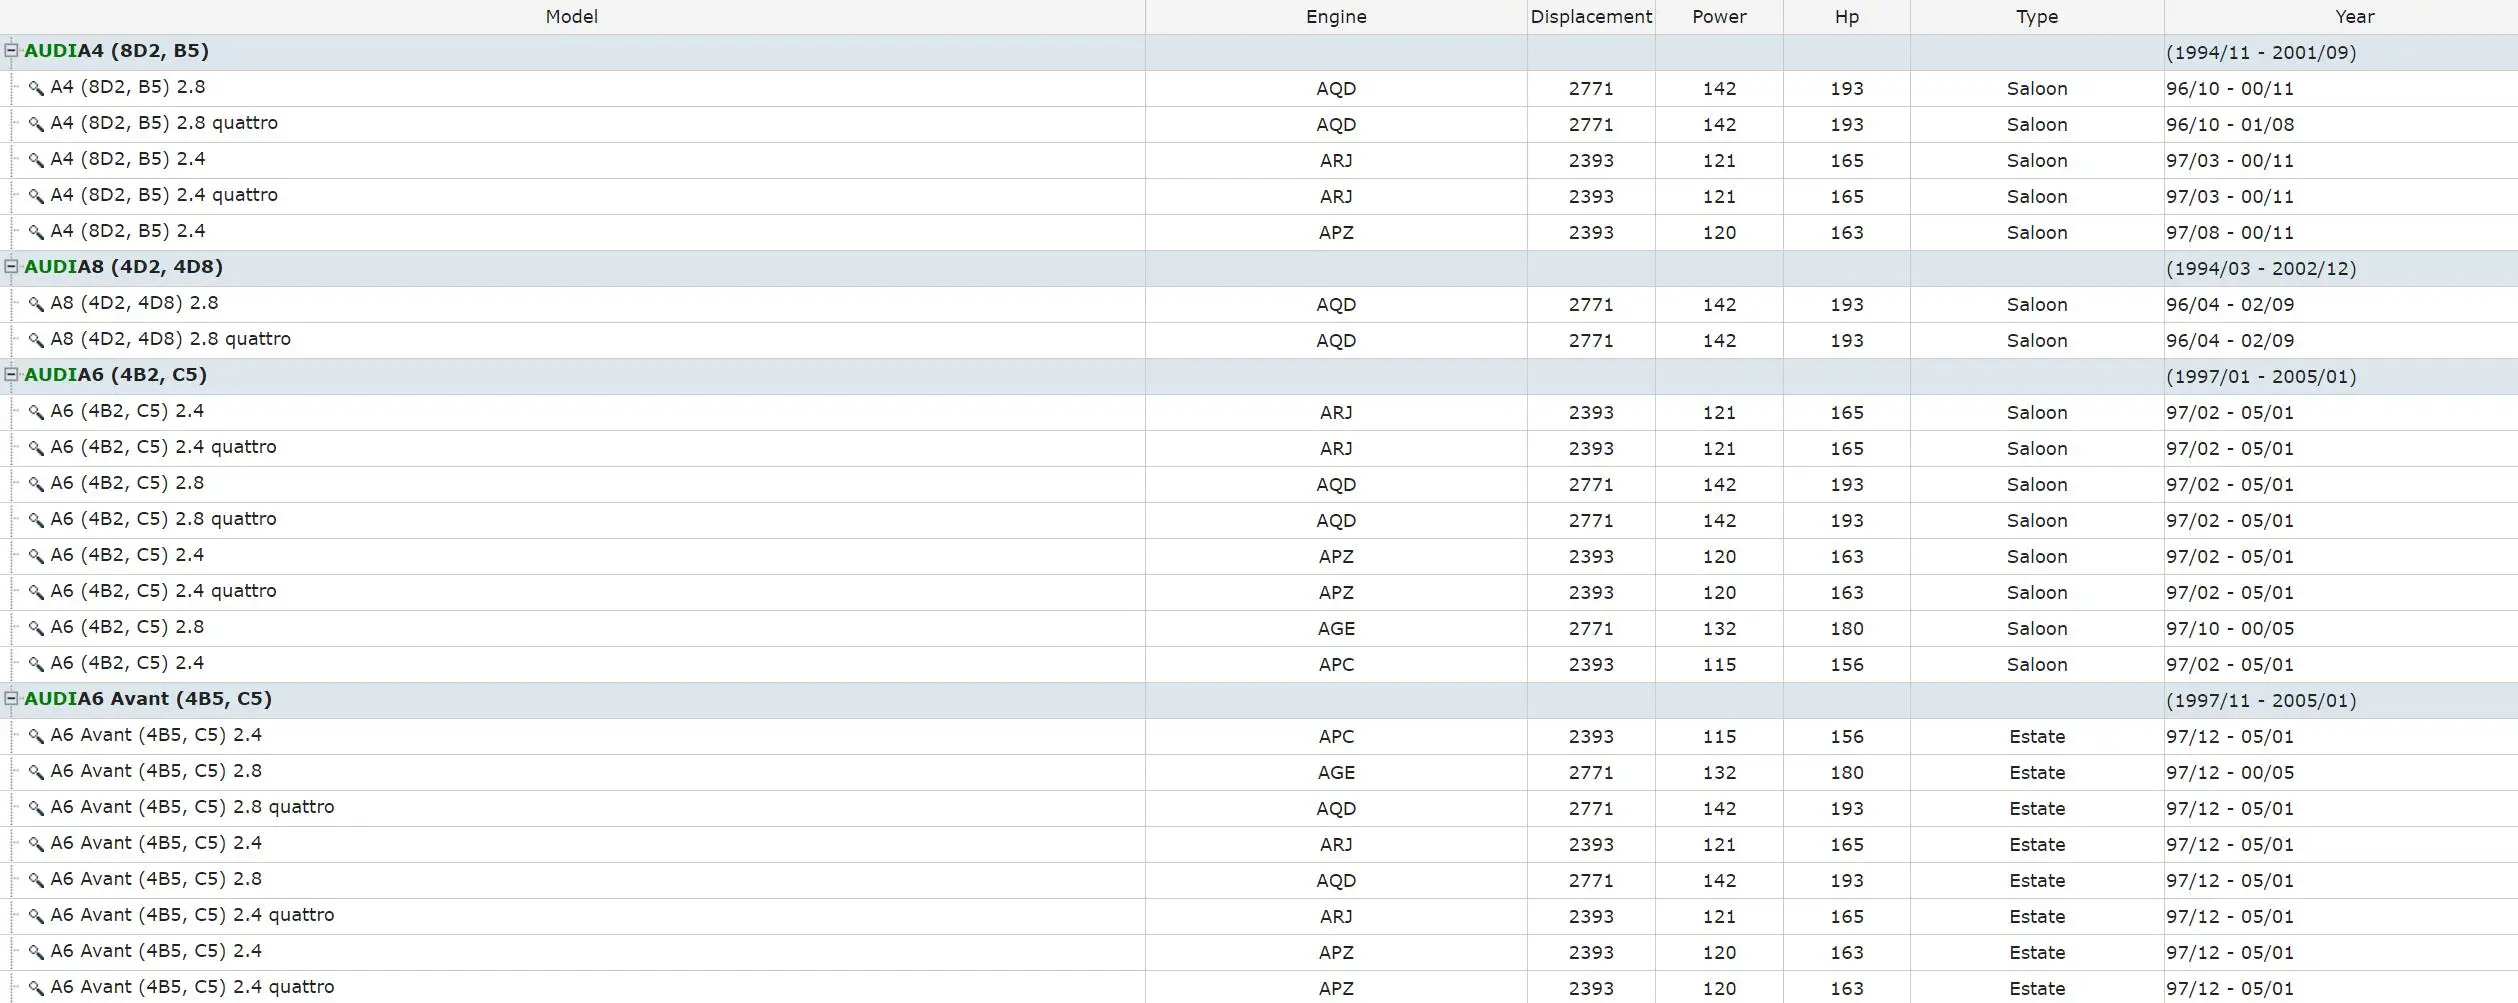This screenshot has height=1003, width=2518.
Task: Click the Displacement column header
Action: pos(1591,17)
